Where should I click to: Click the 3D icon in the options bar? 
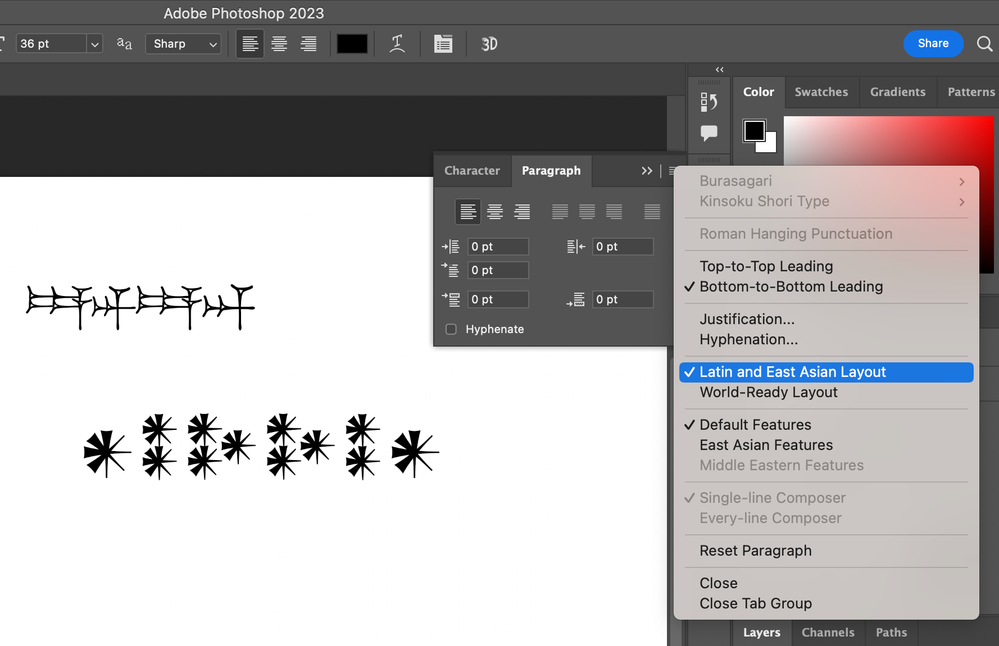pyautogui.click(x=488, y=43)
